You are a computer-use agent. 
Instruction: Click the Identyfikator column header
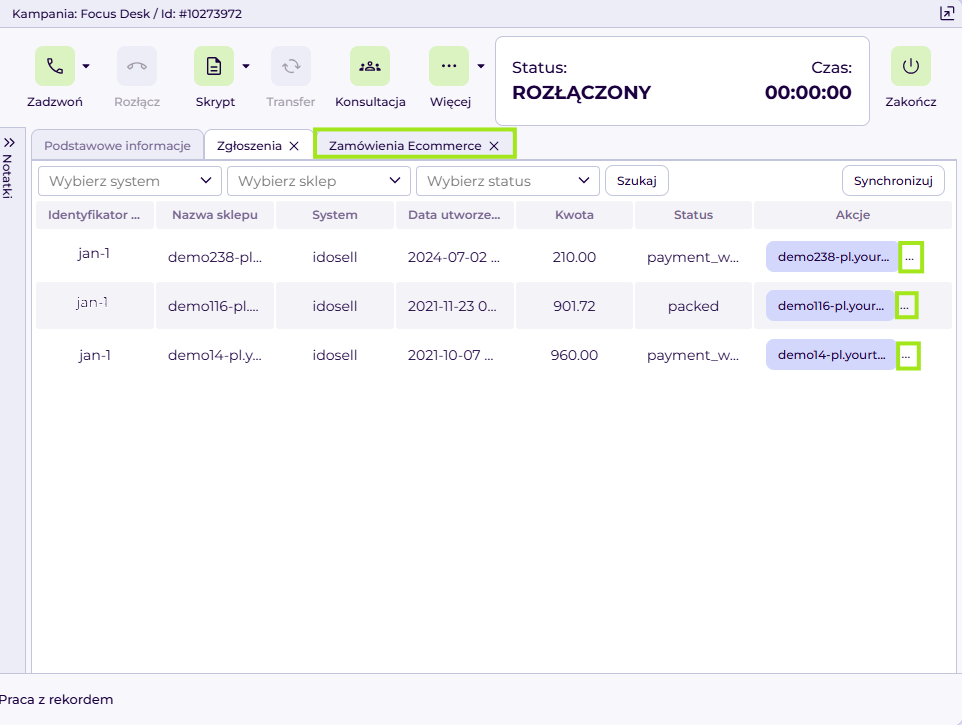[x=94, y=215]
